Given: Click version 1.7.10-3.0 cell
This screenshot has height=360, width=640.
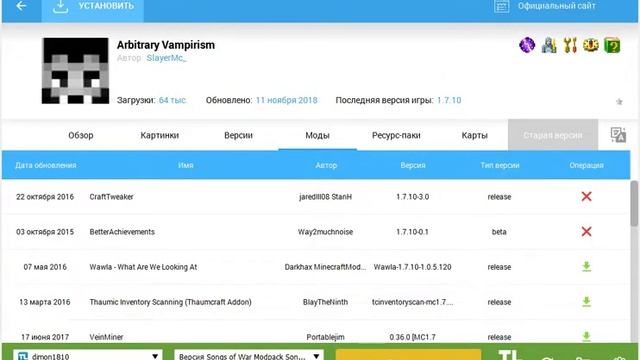Looking at the screenshot, I should pyautogui.click(x=413, y=197).
